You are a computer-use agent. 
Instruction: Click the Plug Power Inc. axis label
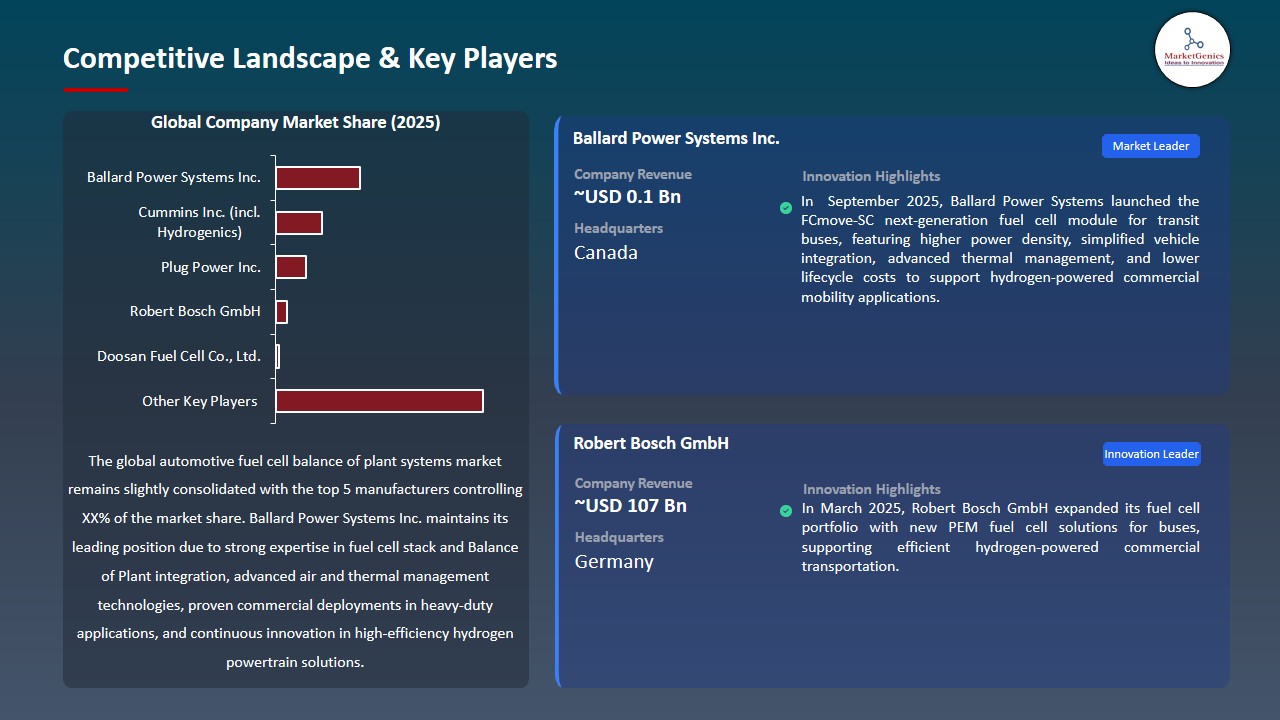211,267
